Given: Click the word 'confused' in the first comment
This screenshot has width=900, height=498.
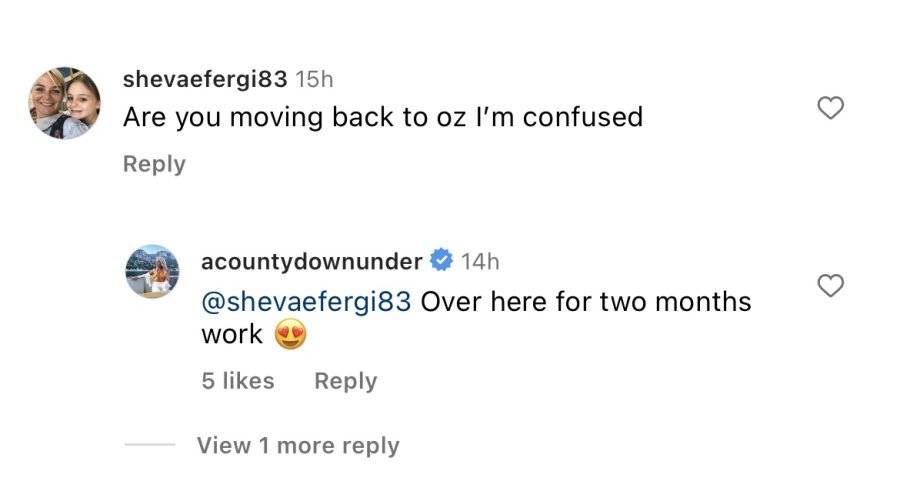Looking at the screenshot, I should [583, 117].
